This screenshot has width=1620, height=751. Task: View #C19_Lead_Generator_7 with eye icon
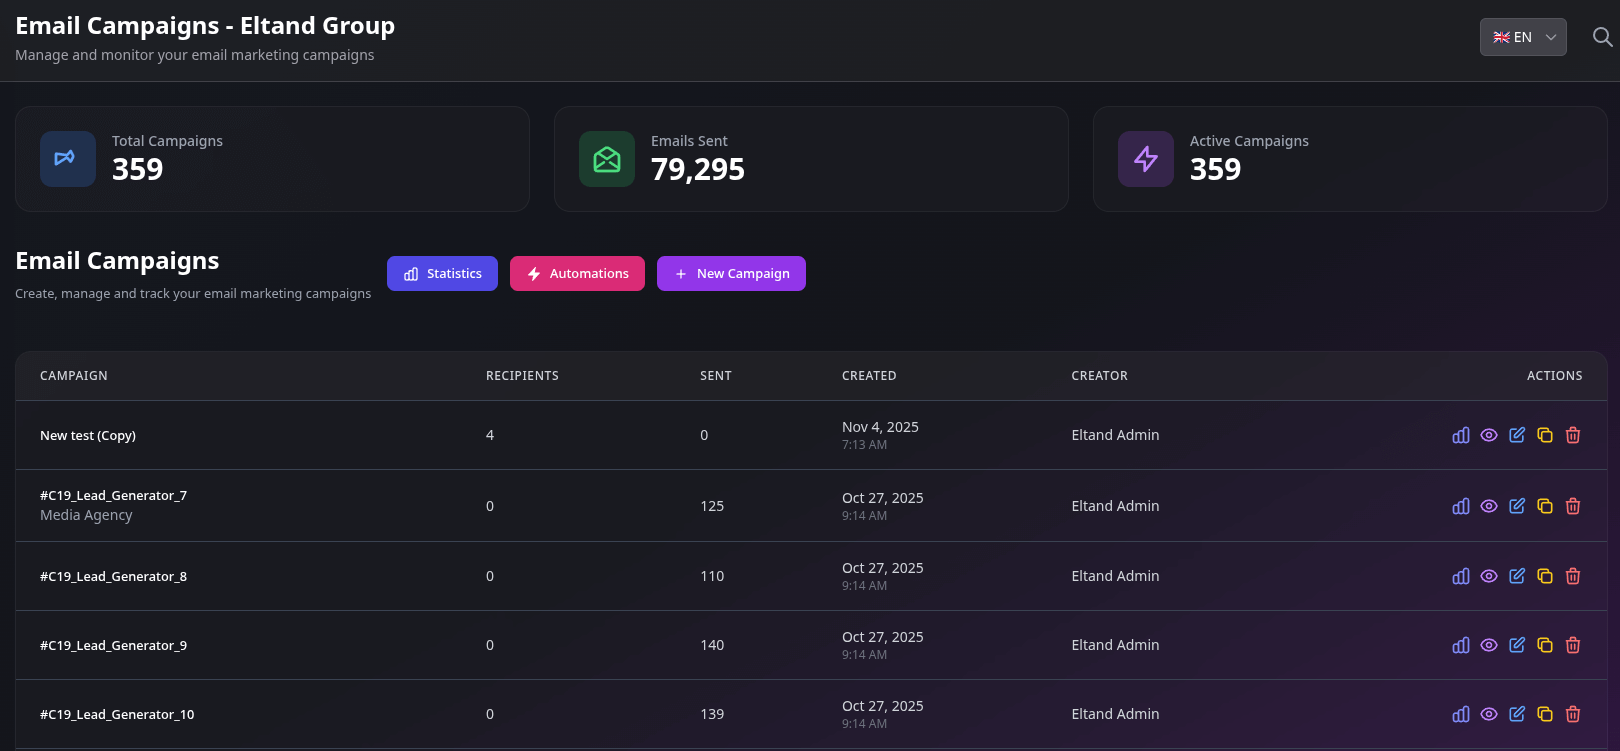[x=1489, y=506]
